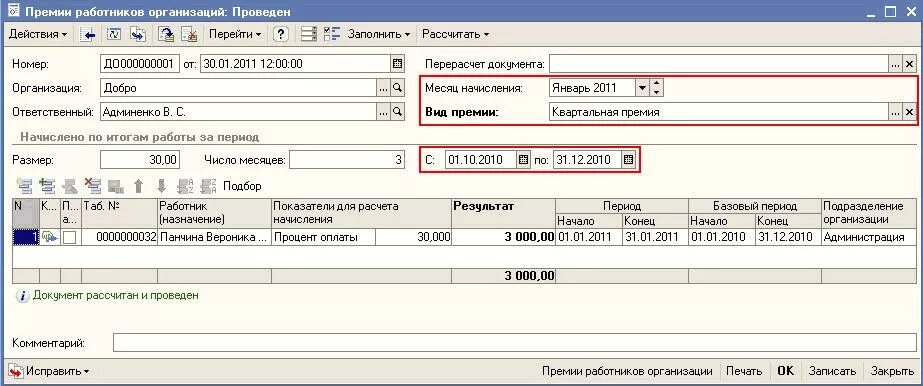Open help with the question mark icon

(x=281, y=34)
